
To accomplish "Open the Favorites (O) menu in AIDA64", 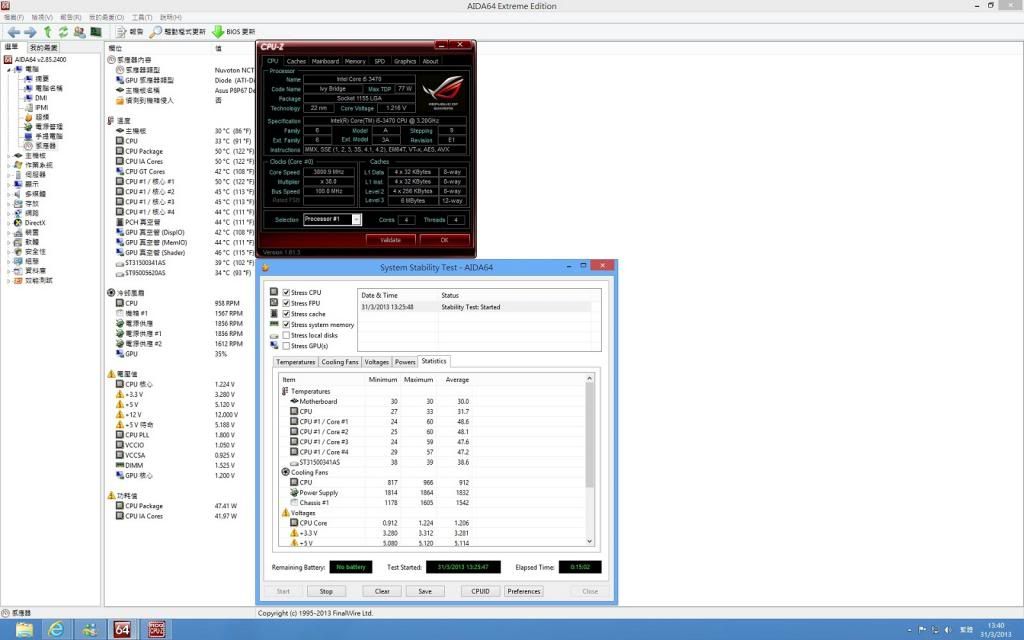I will [106, 18].
